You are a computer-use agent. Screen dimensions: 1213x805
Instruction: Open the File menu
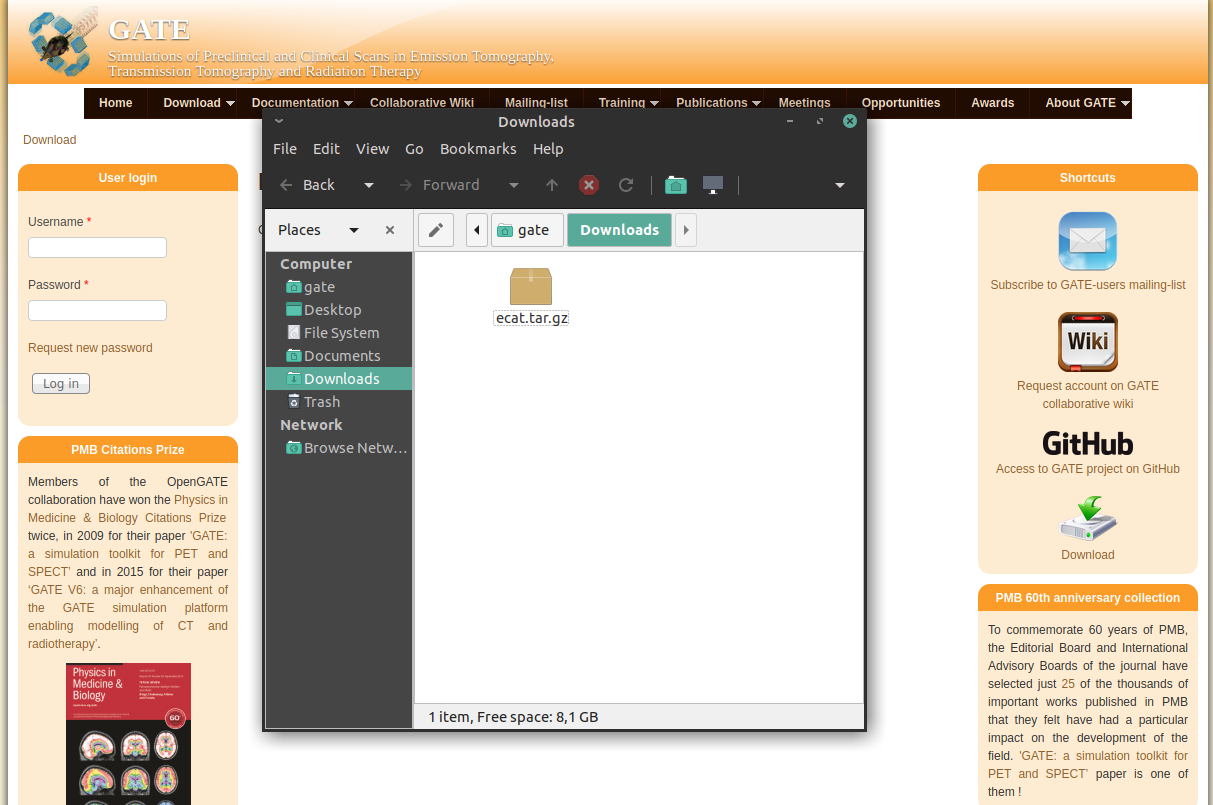click(x=285, y=149)
